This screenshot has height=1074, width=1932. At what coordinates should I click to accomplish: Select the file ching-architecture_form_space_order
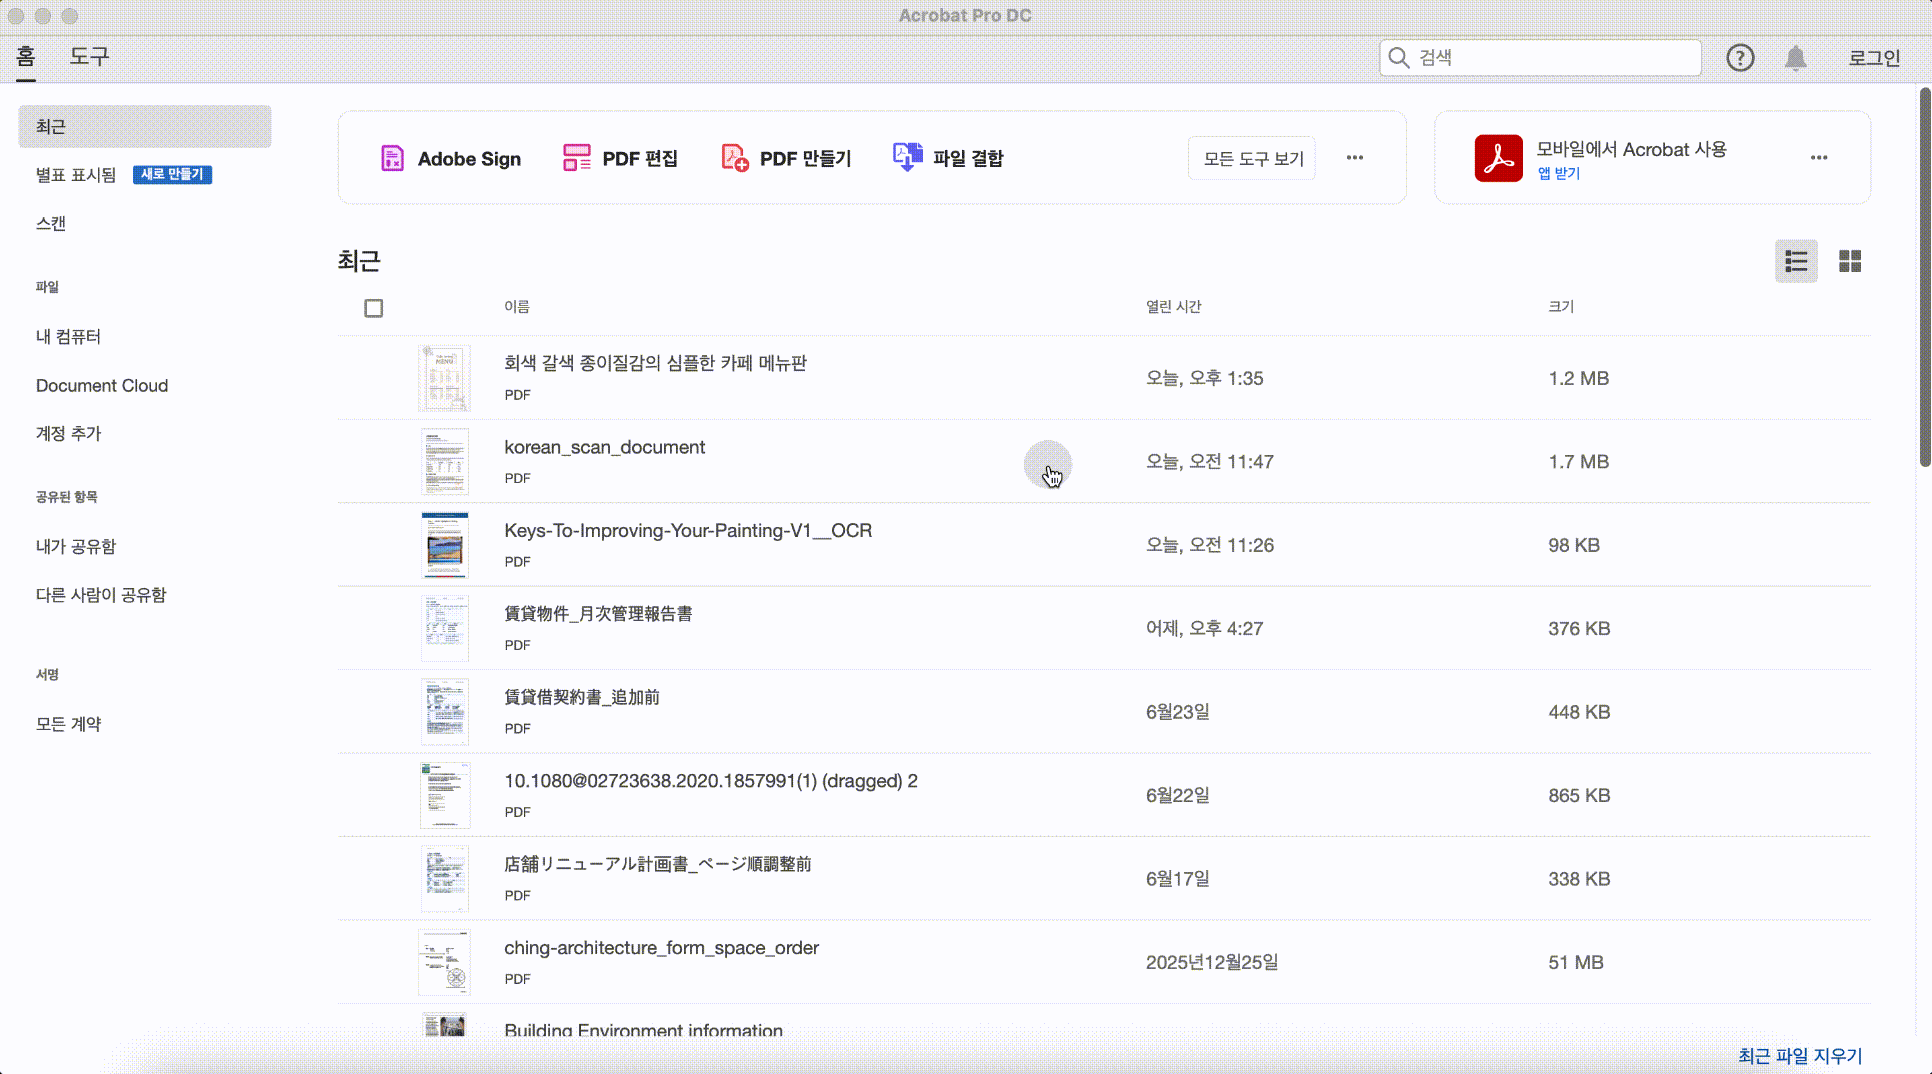661,948
